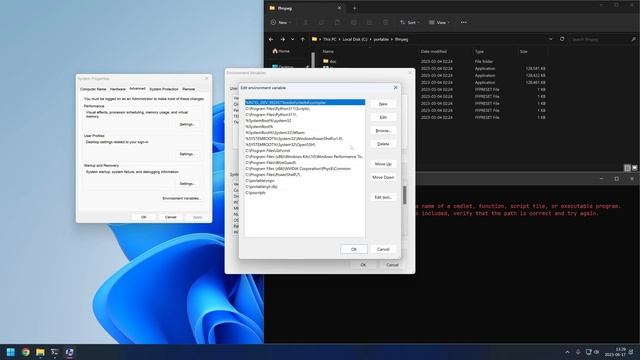Click the Move Down button

(x=383, y=178)
